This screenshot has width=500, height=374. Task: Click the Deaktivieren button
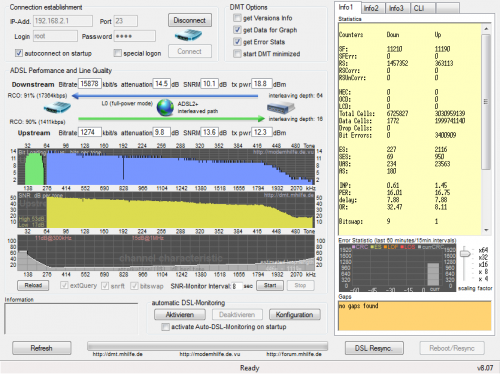click(237, 315)
